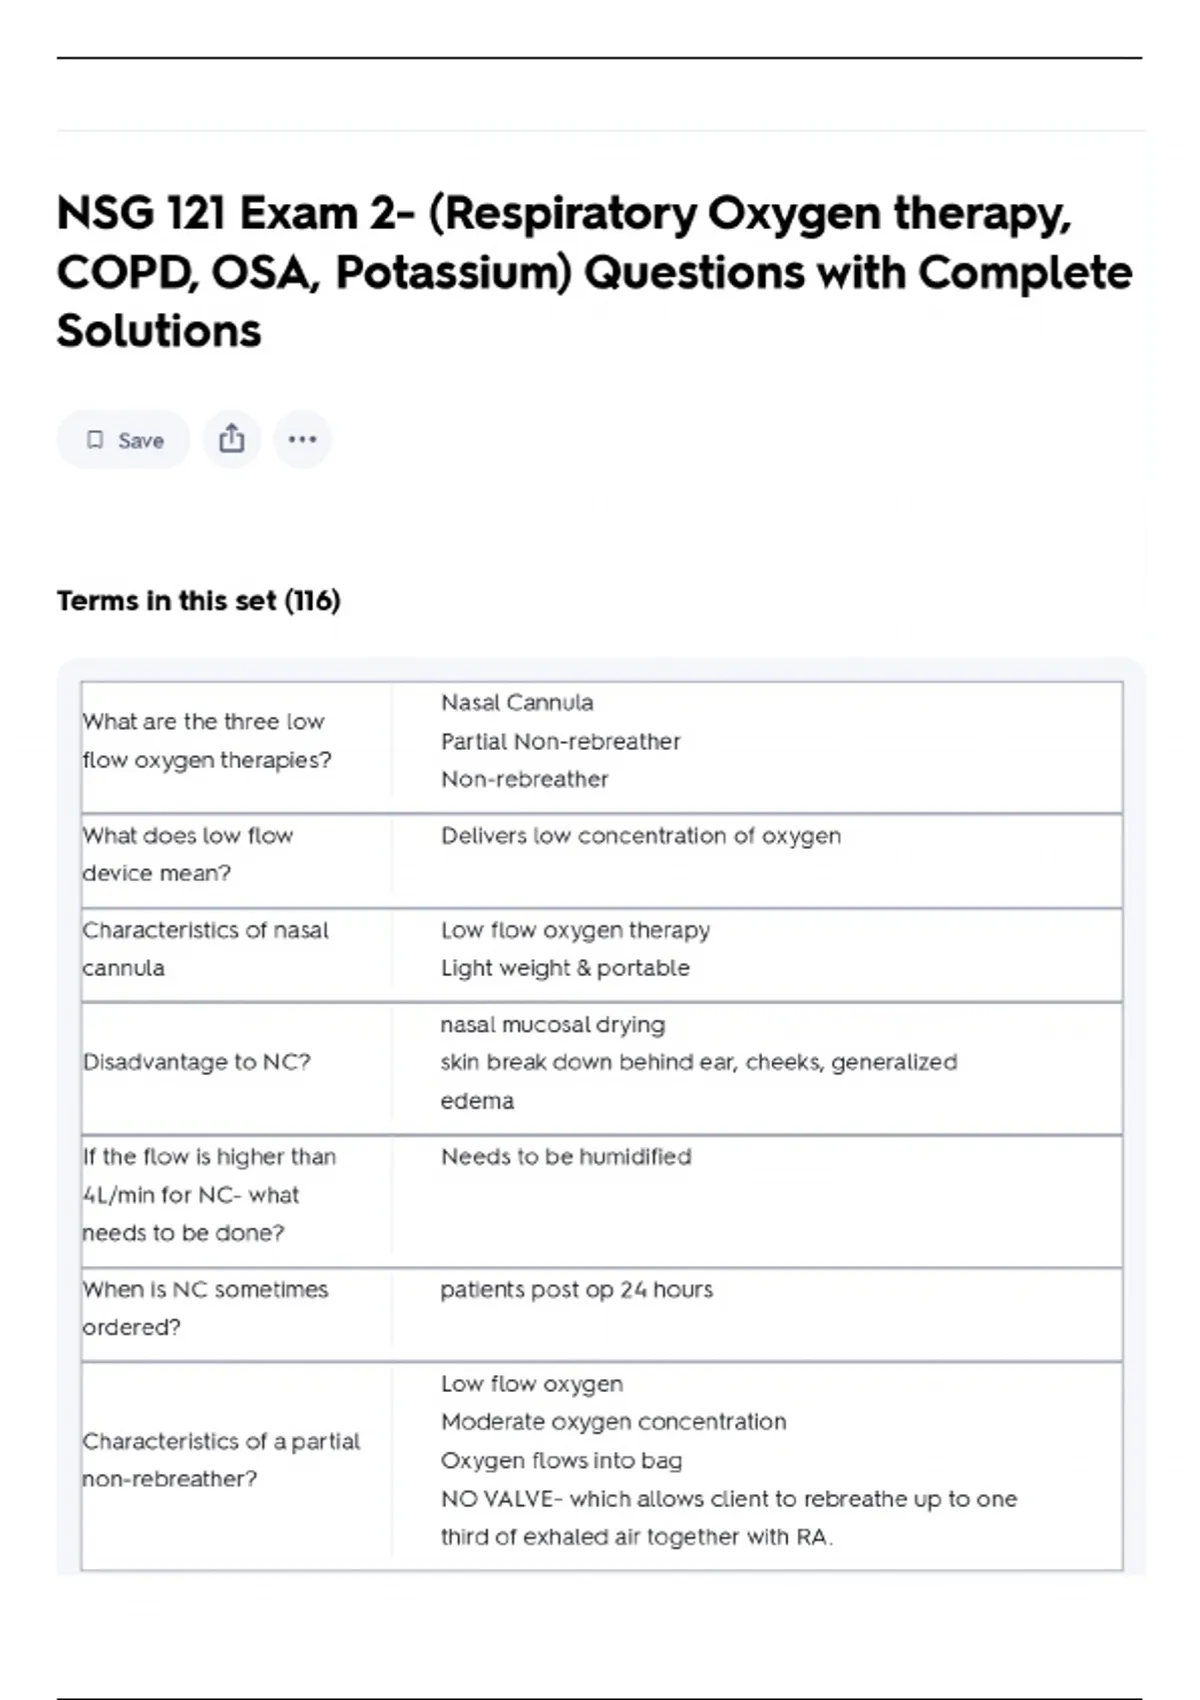Click the NSG 121 Exam 2 title
Image resolution: width=1200 pixels, height=1700 pixels.
594,272
